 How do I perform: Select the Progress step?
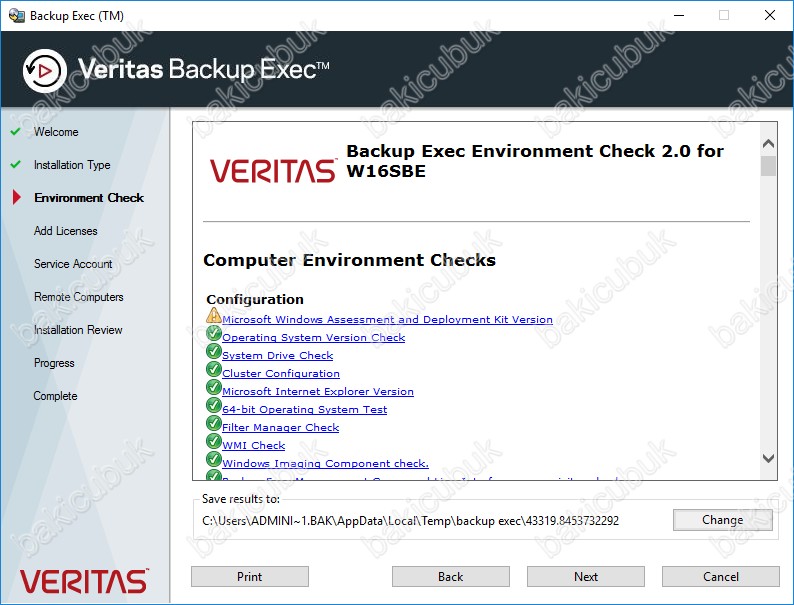[x=54, y=363]
